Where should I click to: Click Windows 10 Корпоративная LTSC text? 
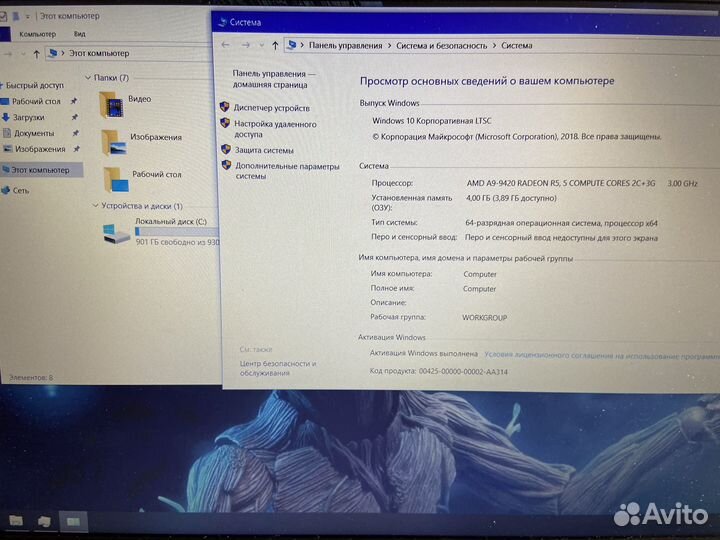pos(432,121)
